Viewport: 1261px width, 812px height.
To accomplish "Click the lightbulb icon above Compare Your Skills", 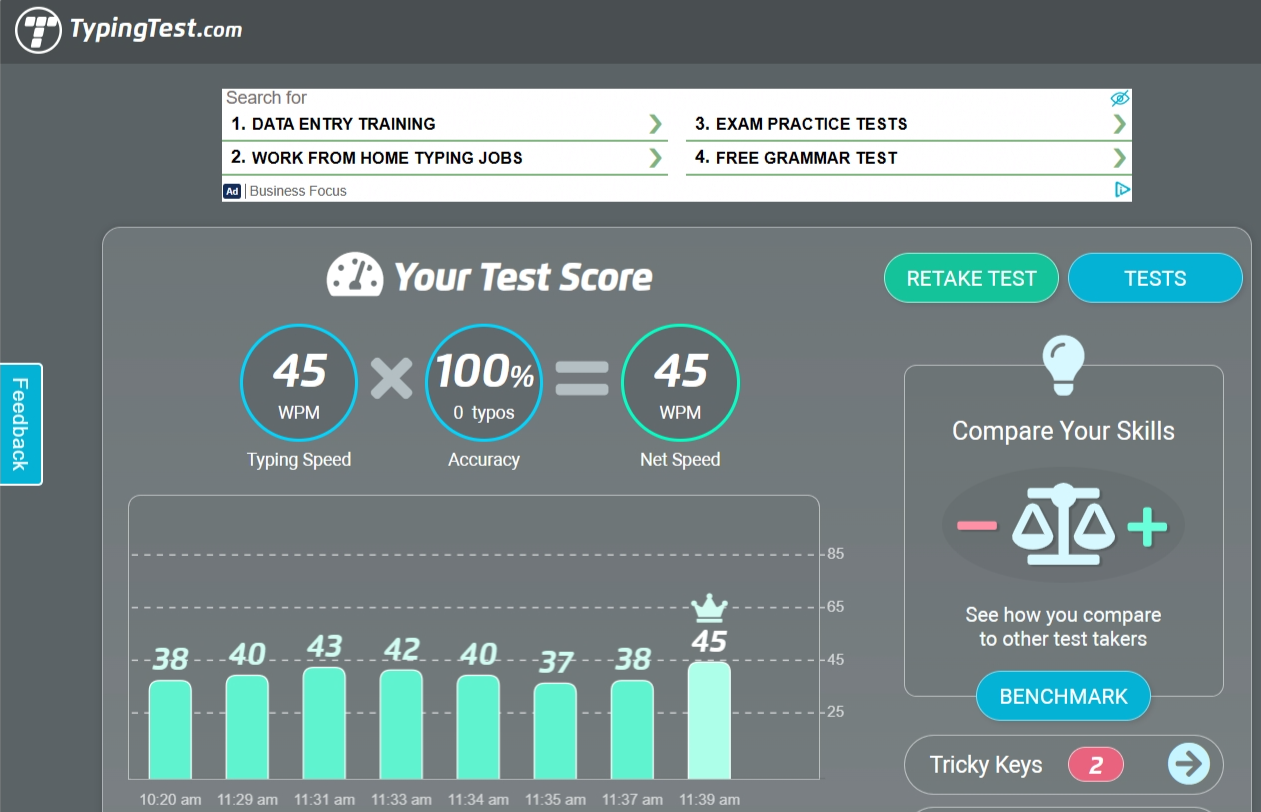I will pos(1063,365).
